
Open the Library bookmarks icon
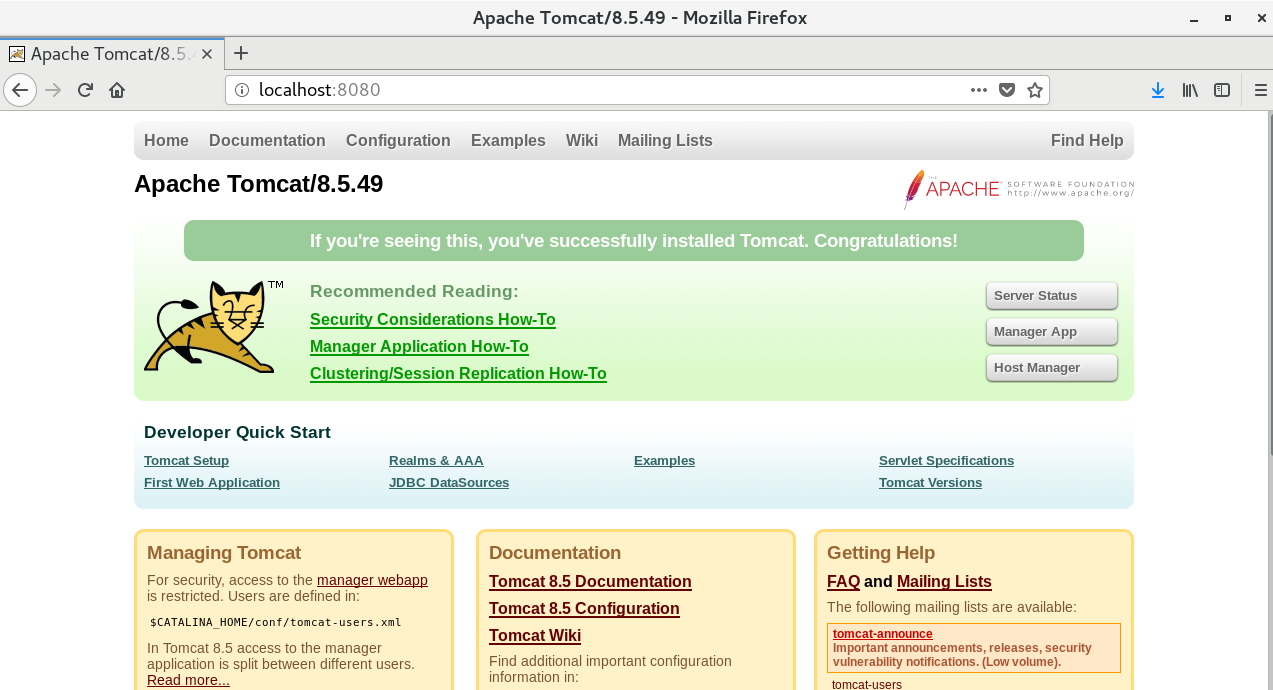tap(1190, 90)
